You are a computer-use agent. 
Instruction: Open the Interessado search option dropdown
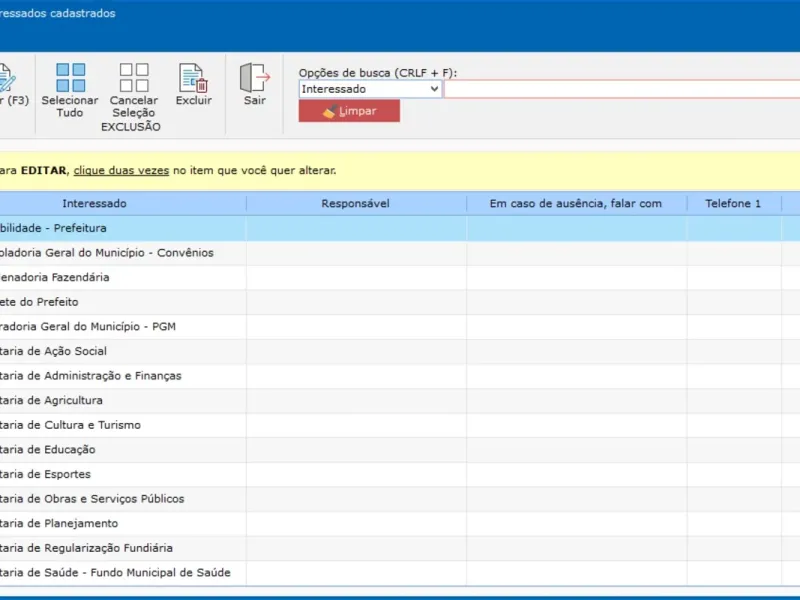tap(370, 89)
